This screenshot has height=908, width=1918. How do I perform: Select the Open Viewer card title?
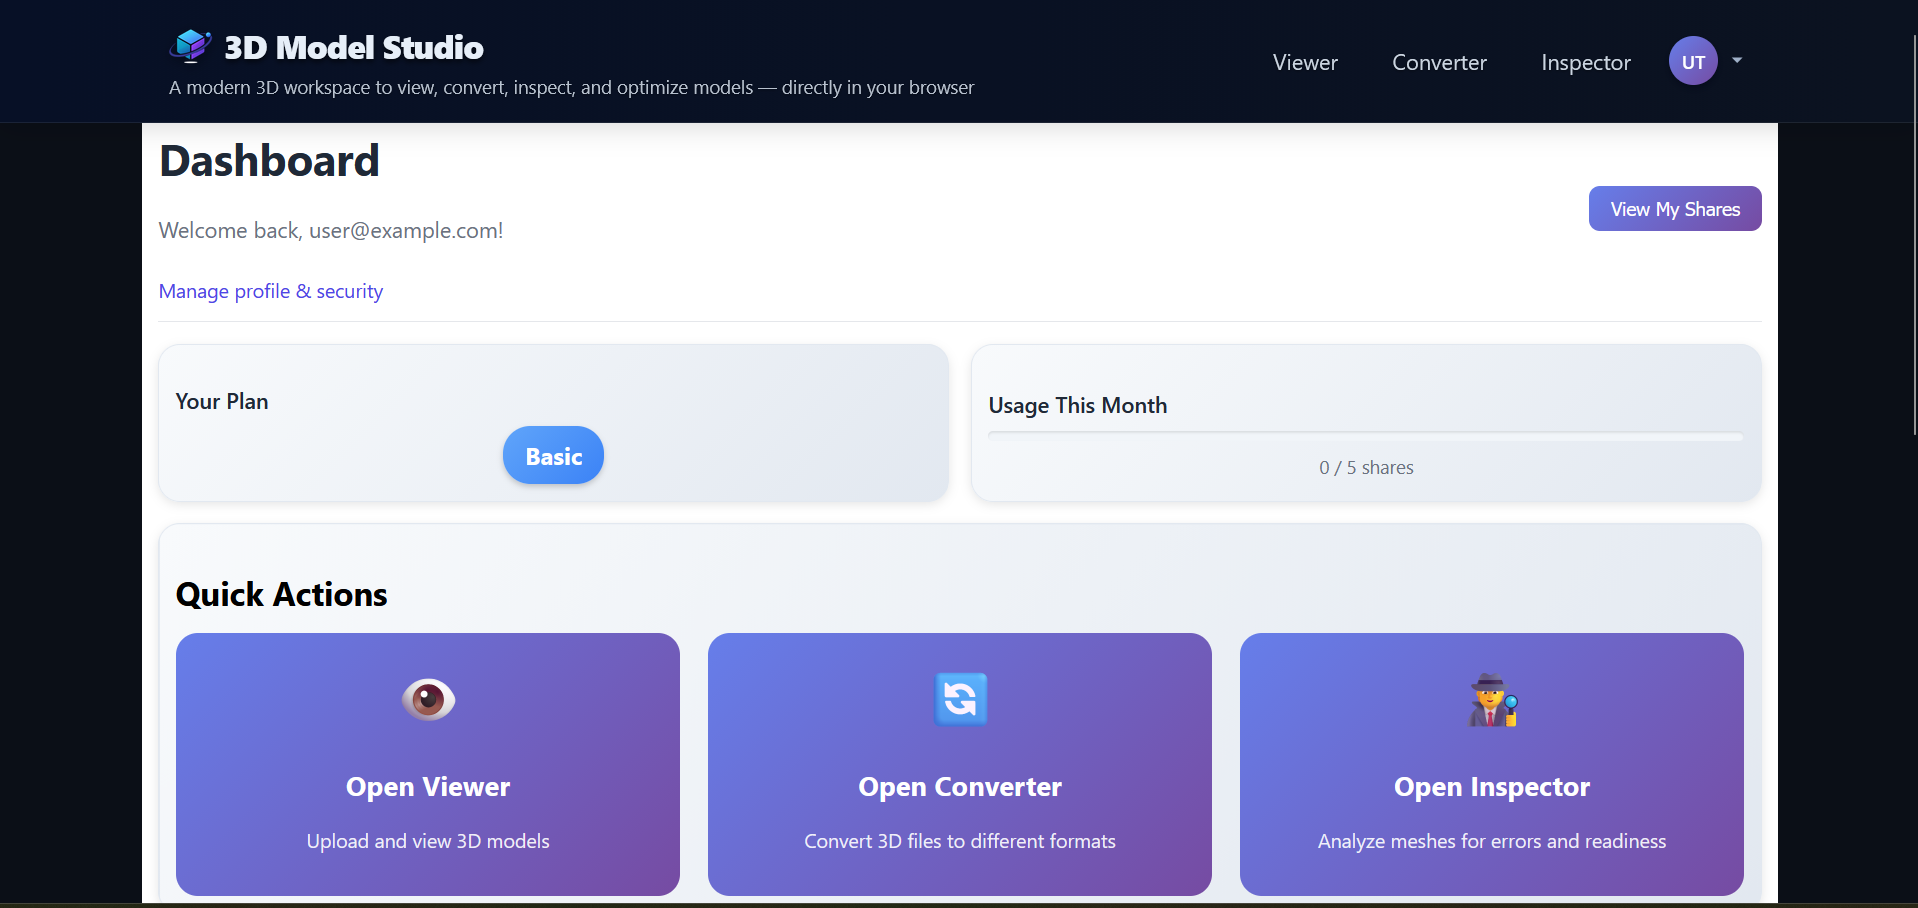pyautogui.click(x=428, y=787)
